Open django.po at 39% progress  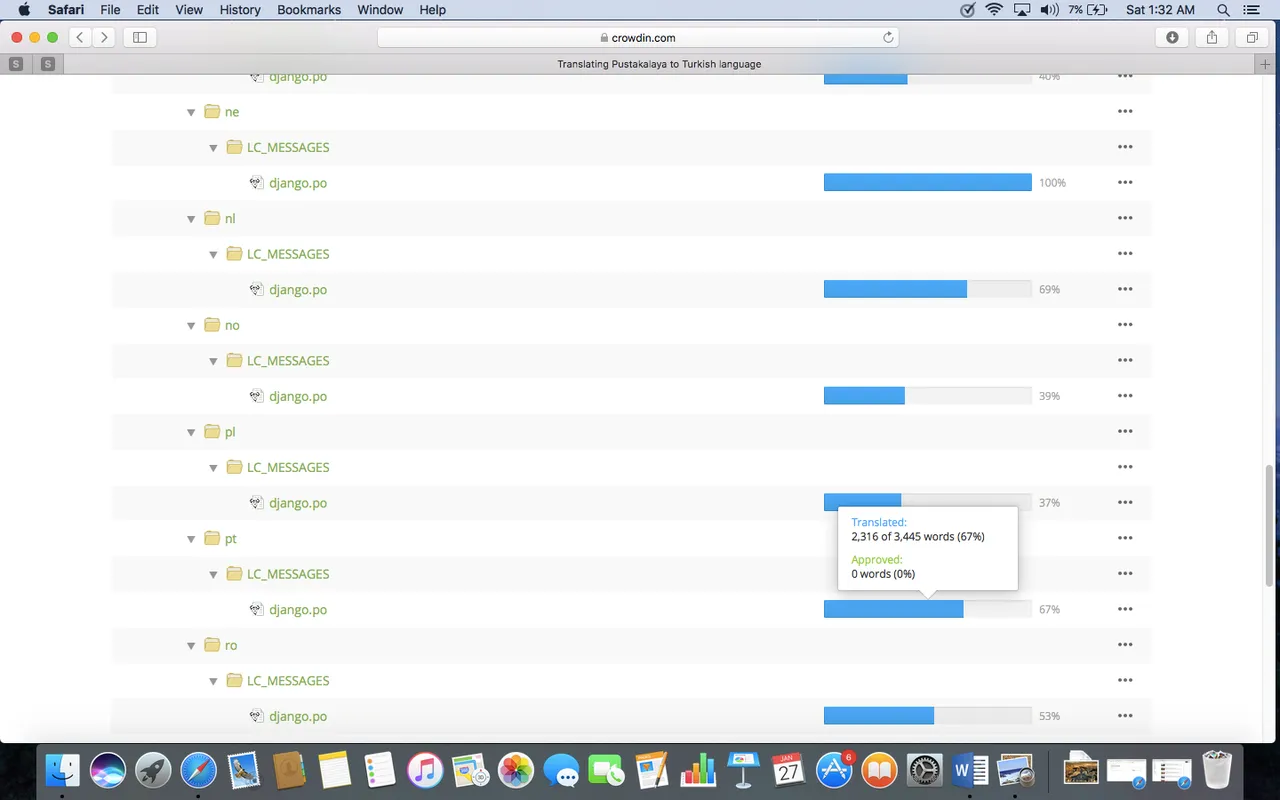click(x=298, y=397)
